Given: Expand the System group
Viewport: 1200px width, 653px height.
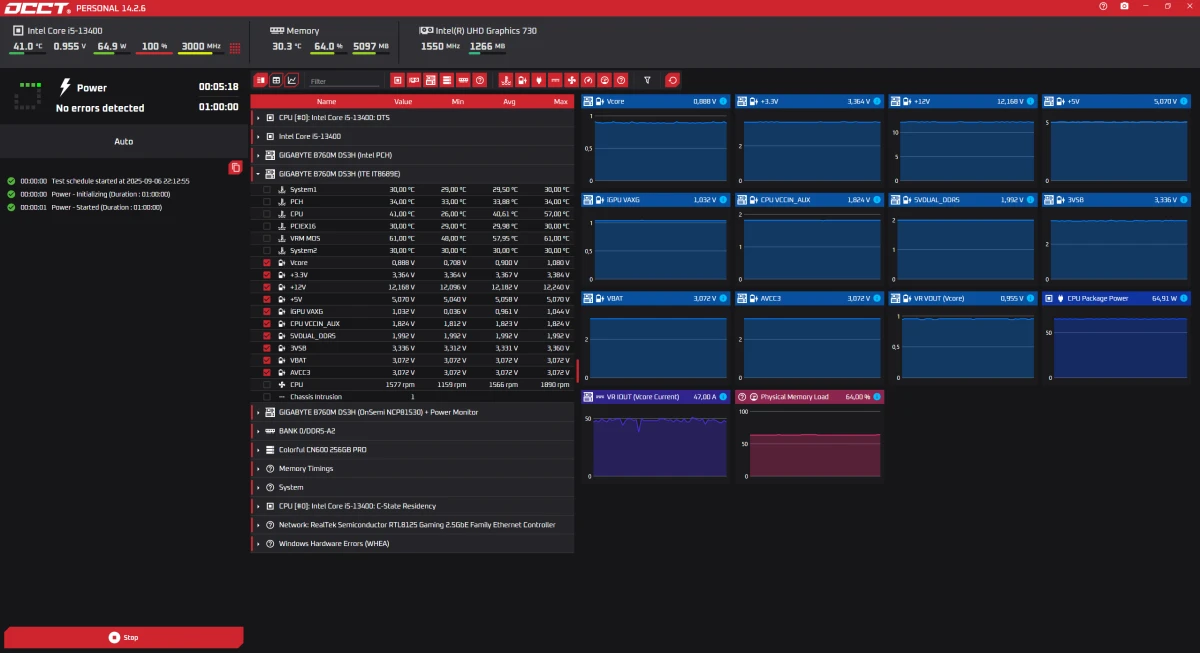Looking at the screenshot, I should pos(258,487).
